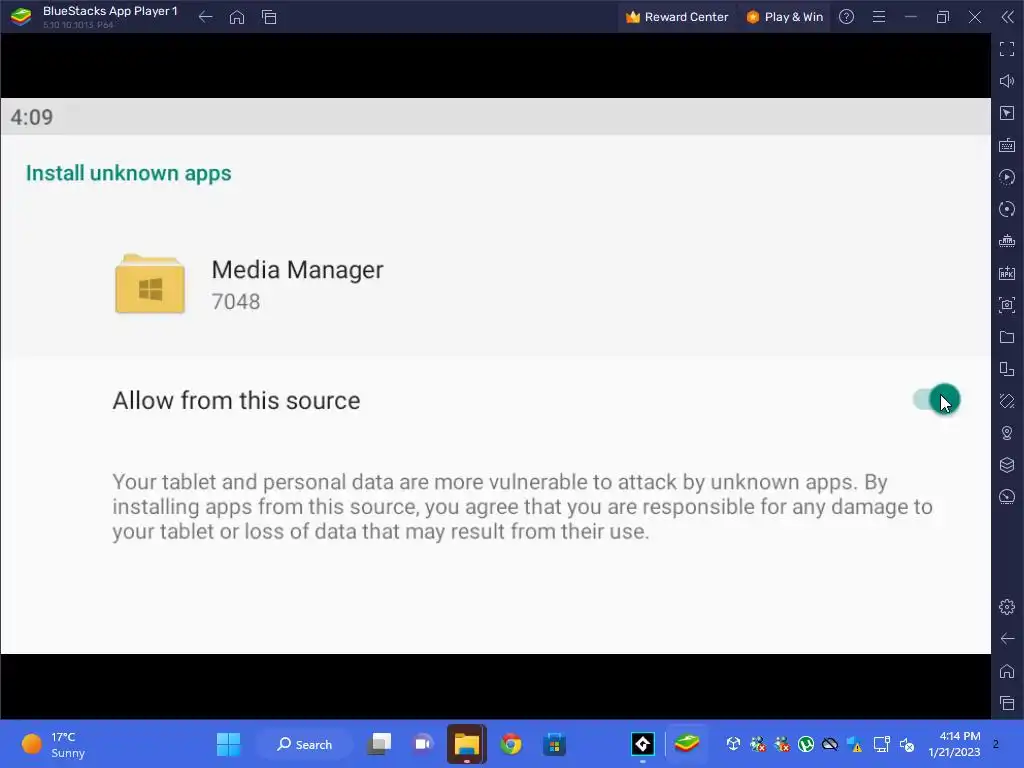The height and width of the screenshot is (768, 1024).
Task: Click the vulnerability warning paragraph
Action: [522, 506]
